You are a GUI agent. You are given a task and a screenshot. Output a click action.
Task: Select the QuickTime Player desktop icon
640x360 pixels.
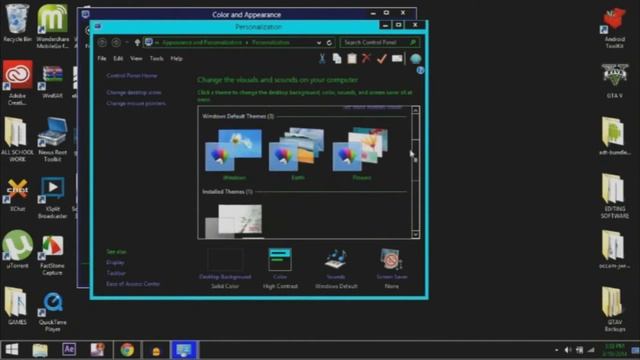coord(53,312)
